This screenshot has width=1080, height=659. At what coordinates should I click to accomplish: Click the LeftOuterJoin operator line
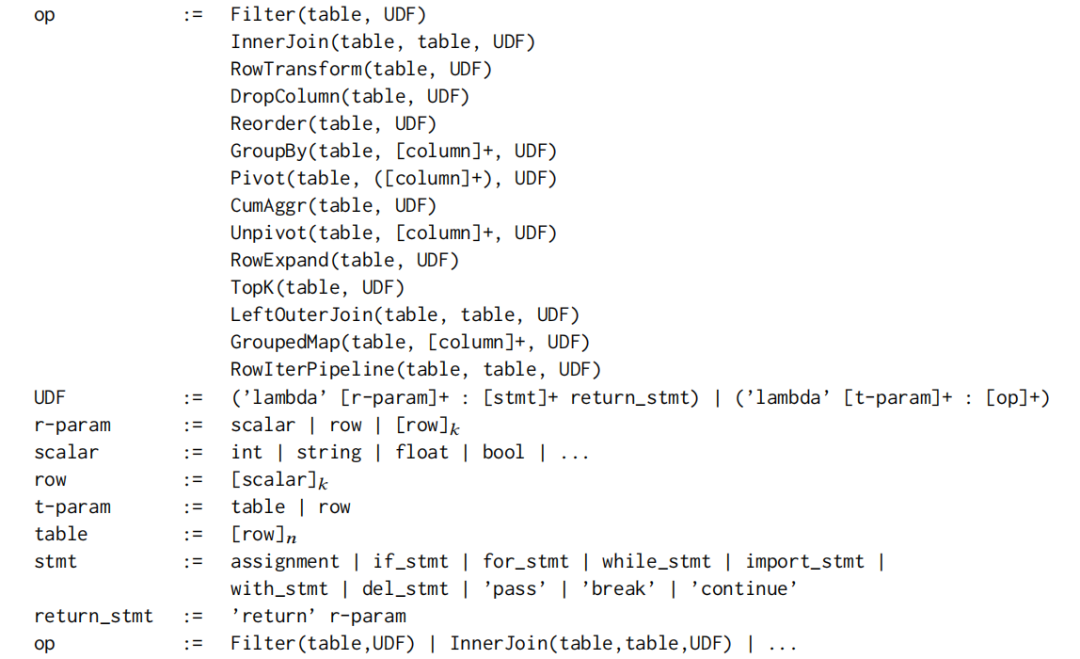(404, 315)
